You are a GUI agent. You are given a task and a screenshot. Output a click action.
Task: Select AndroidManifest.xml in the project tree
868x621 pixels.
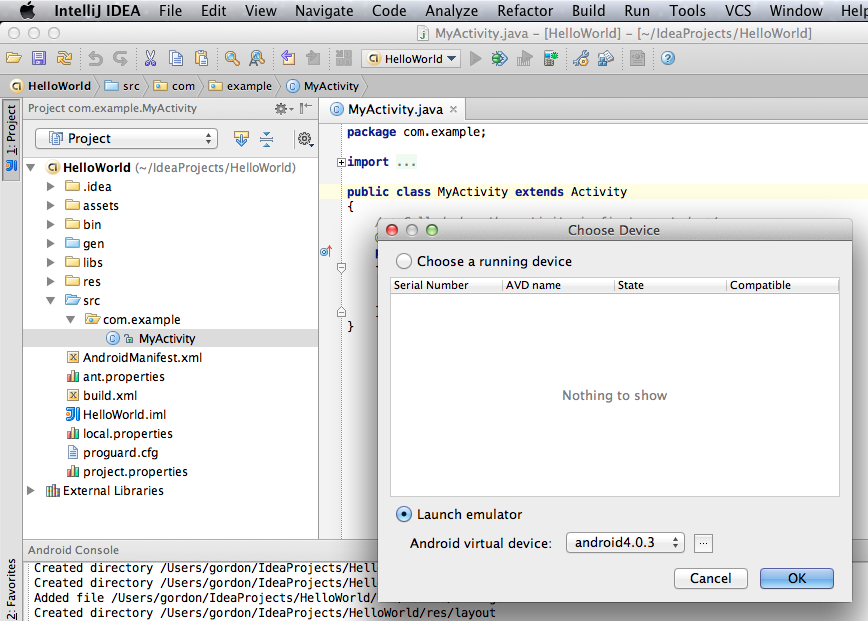(x=142, y=357)
